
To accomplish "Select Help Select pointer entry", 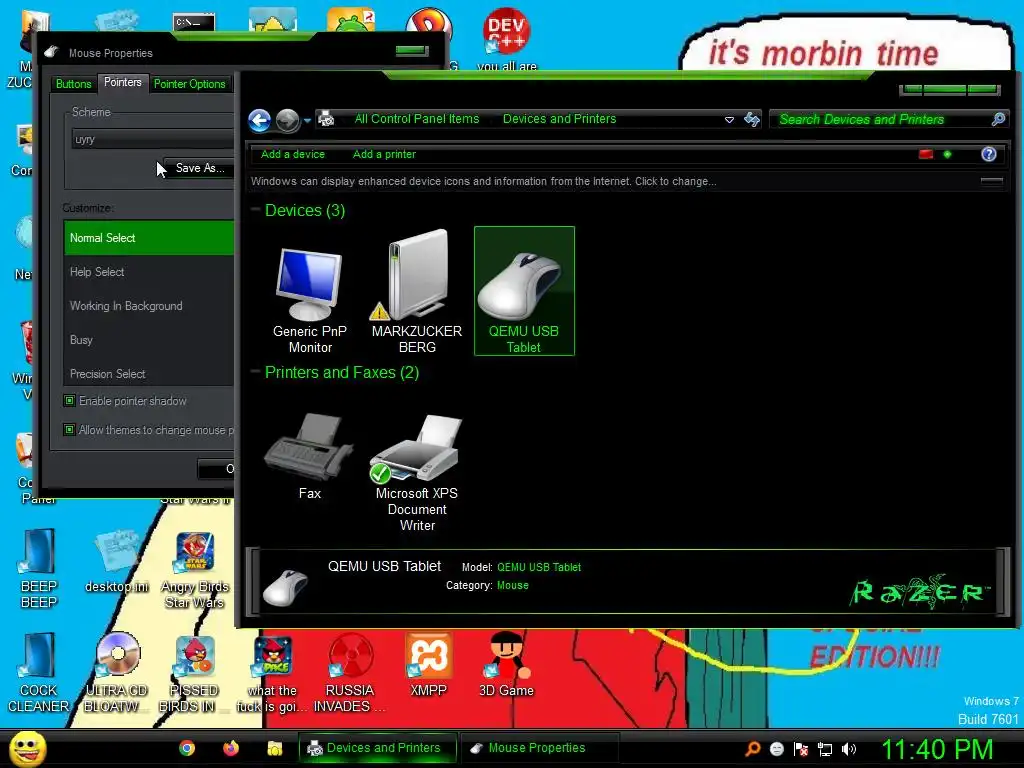I will pyautogui.click(x=149, y=272).
